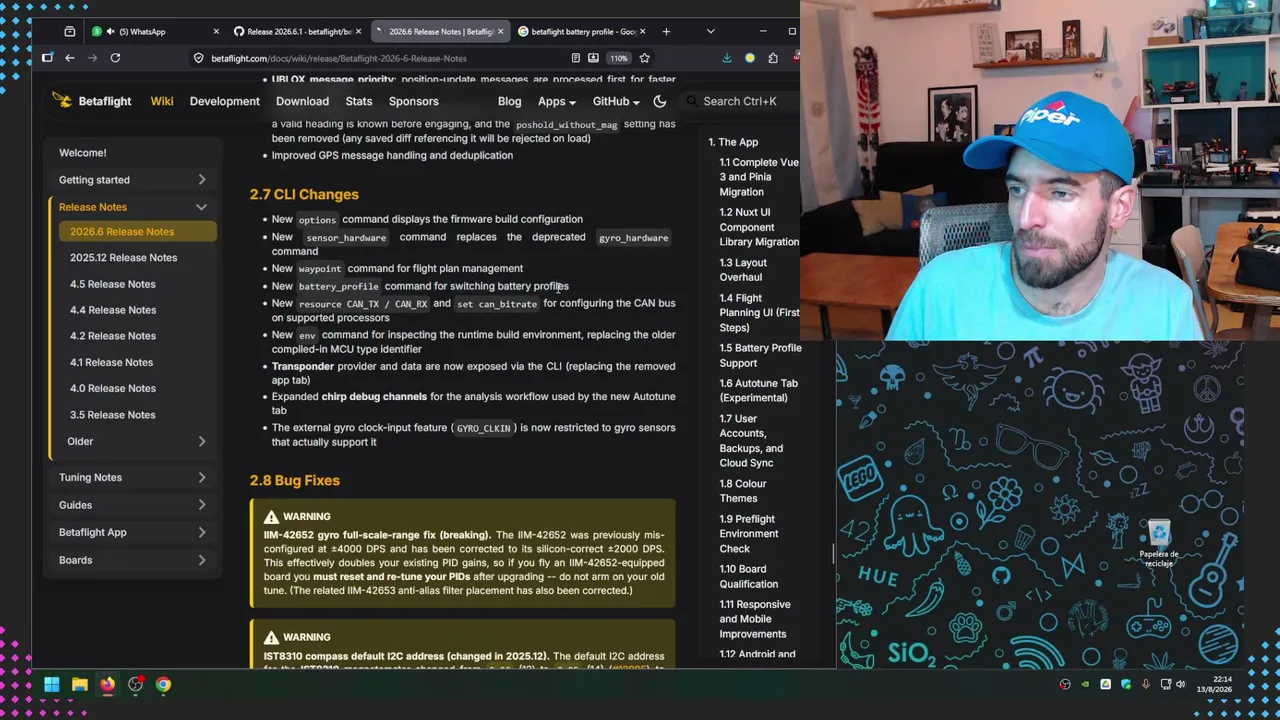Expand the Apps dropdown menu
This screenshot has height=720, width=1280.
tap(556, 101)
